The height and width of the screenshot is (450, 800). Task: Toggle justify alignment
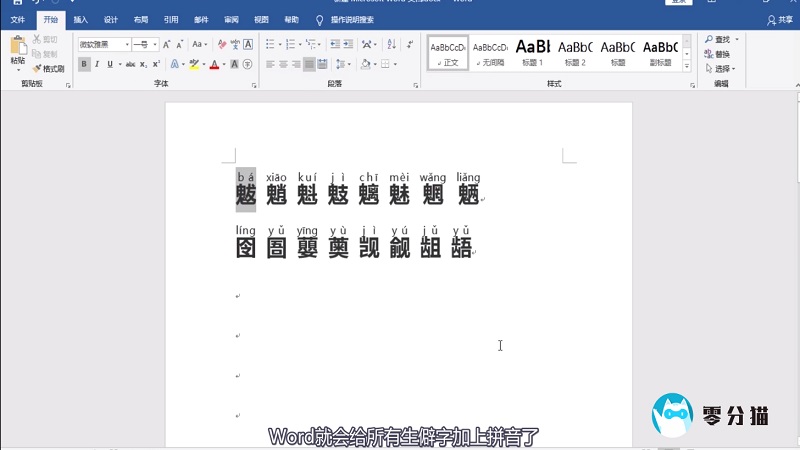[x=309, y=64]
